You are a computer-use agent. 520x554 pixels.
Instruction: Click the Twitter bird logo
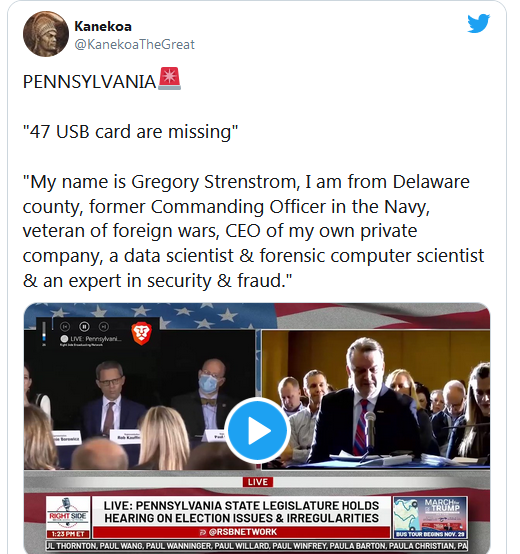478,23
